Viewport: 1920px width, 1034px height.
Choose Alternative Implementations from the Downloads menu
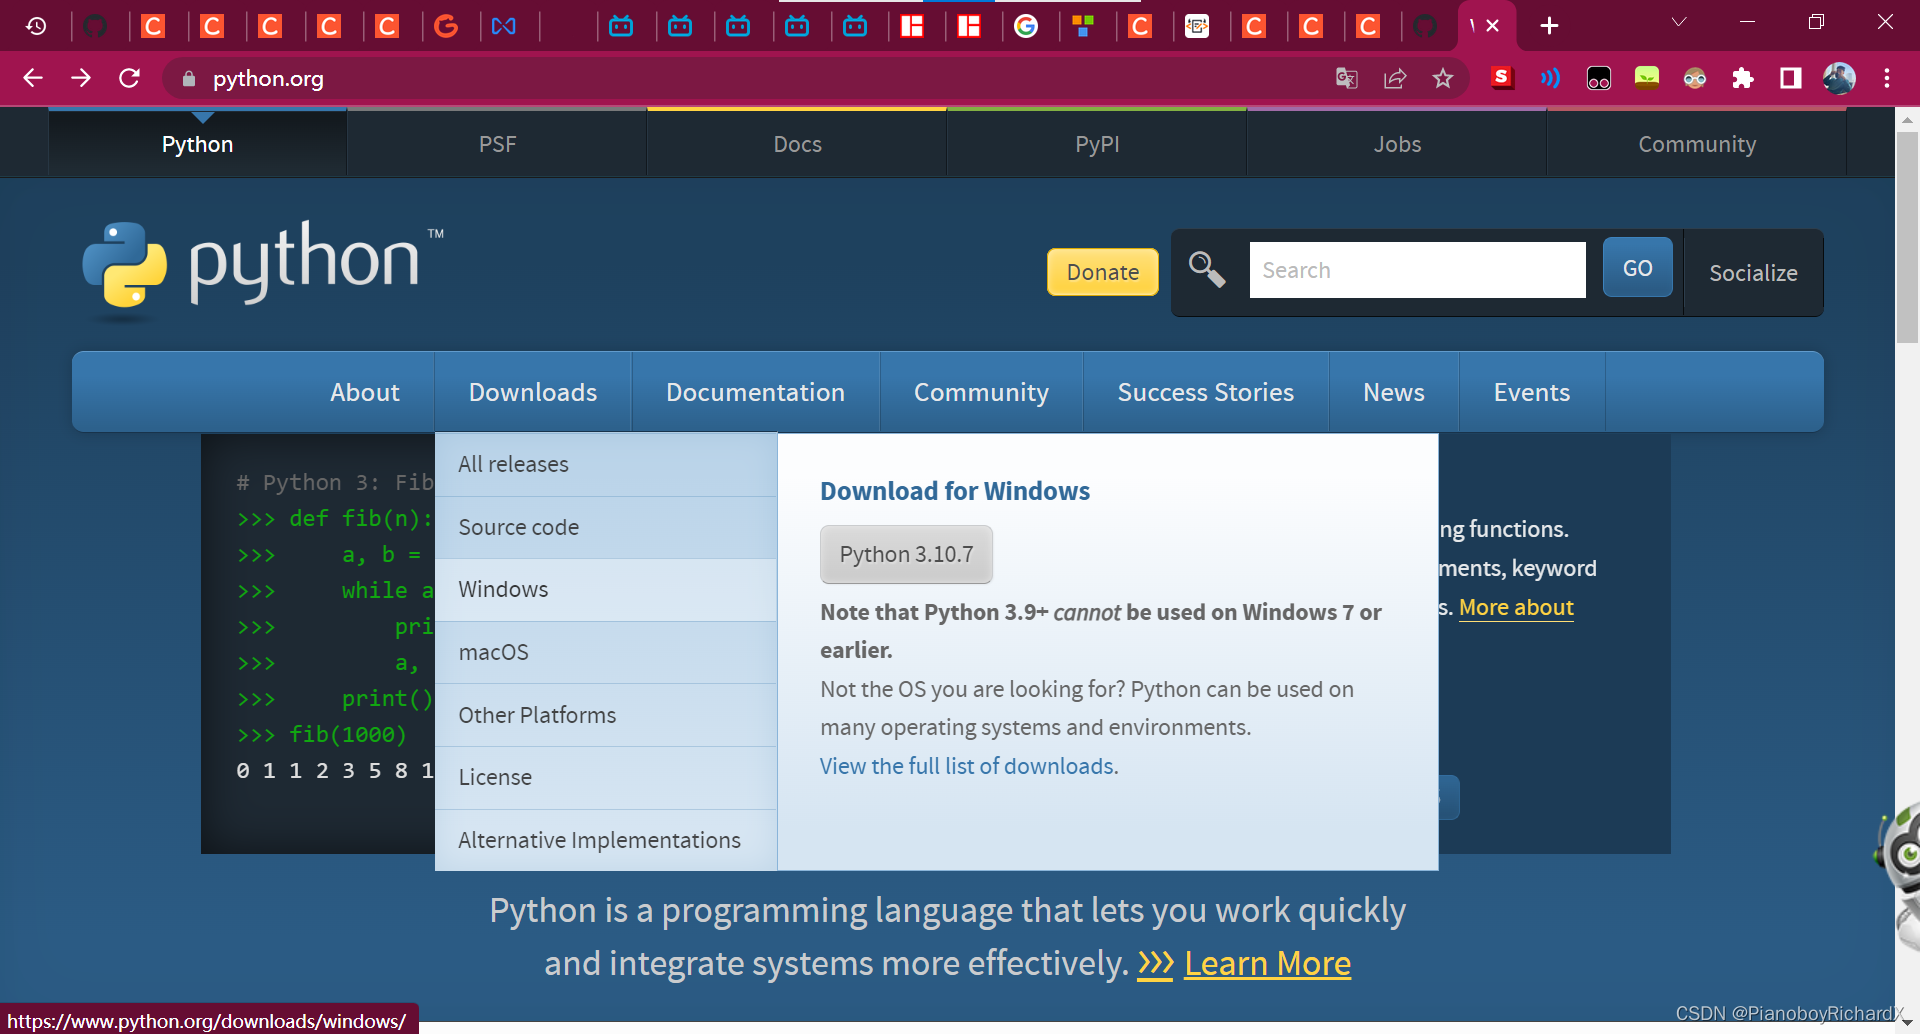tap(606, 840)
